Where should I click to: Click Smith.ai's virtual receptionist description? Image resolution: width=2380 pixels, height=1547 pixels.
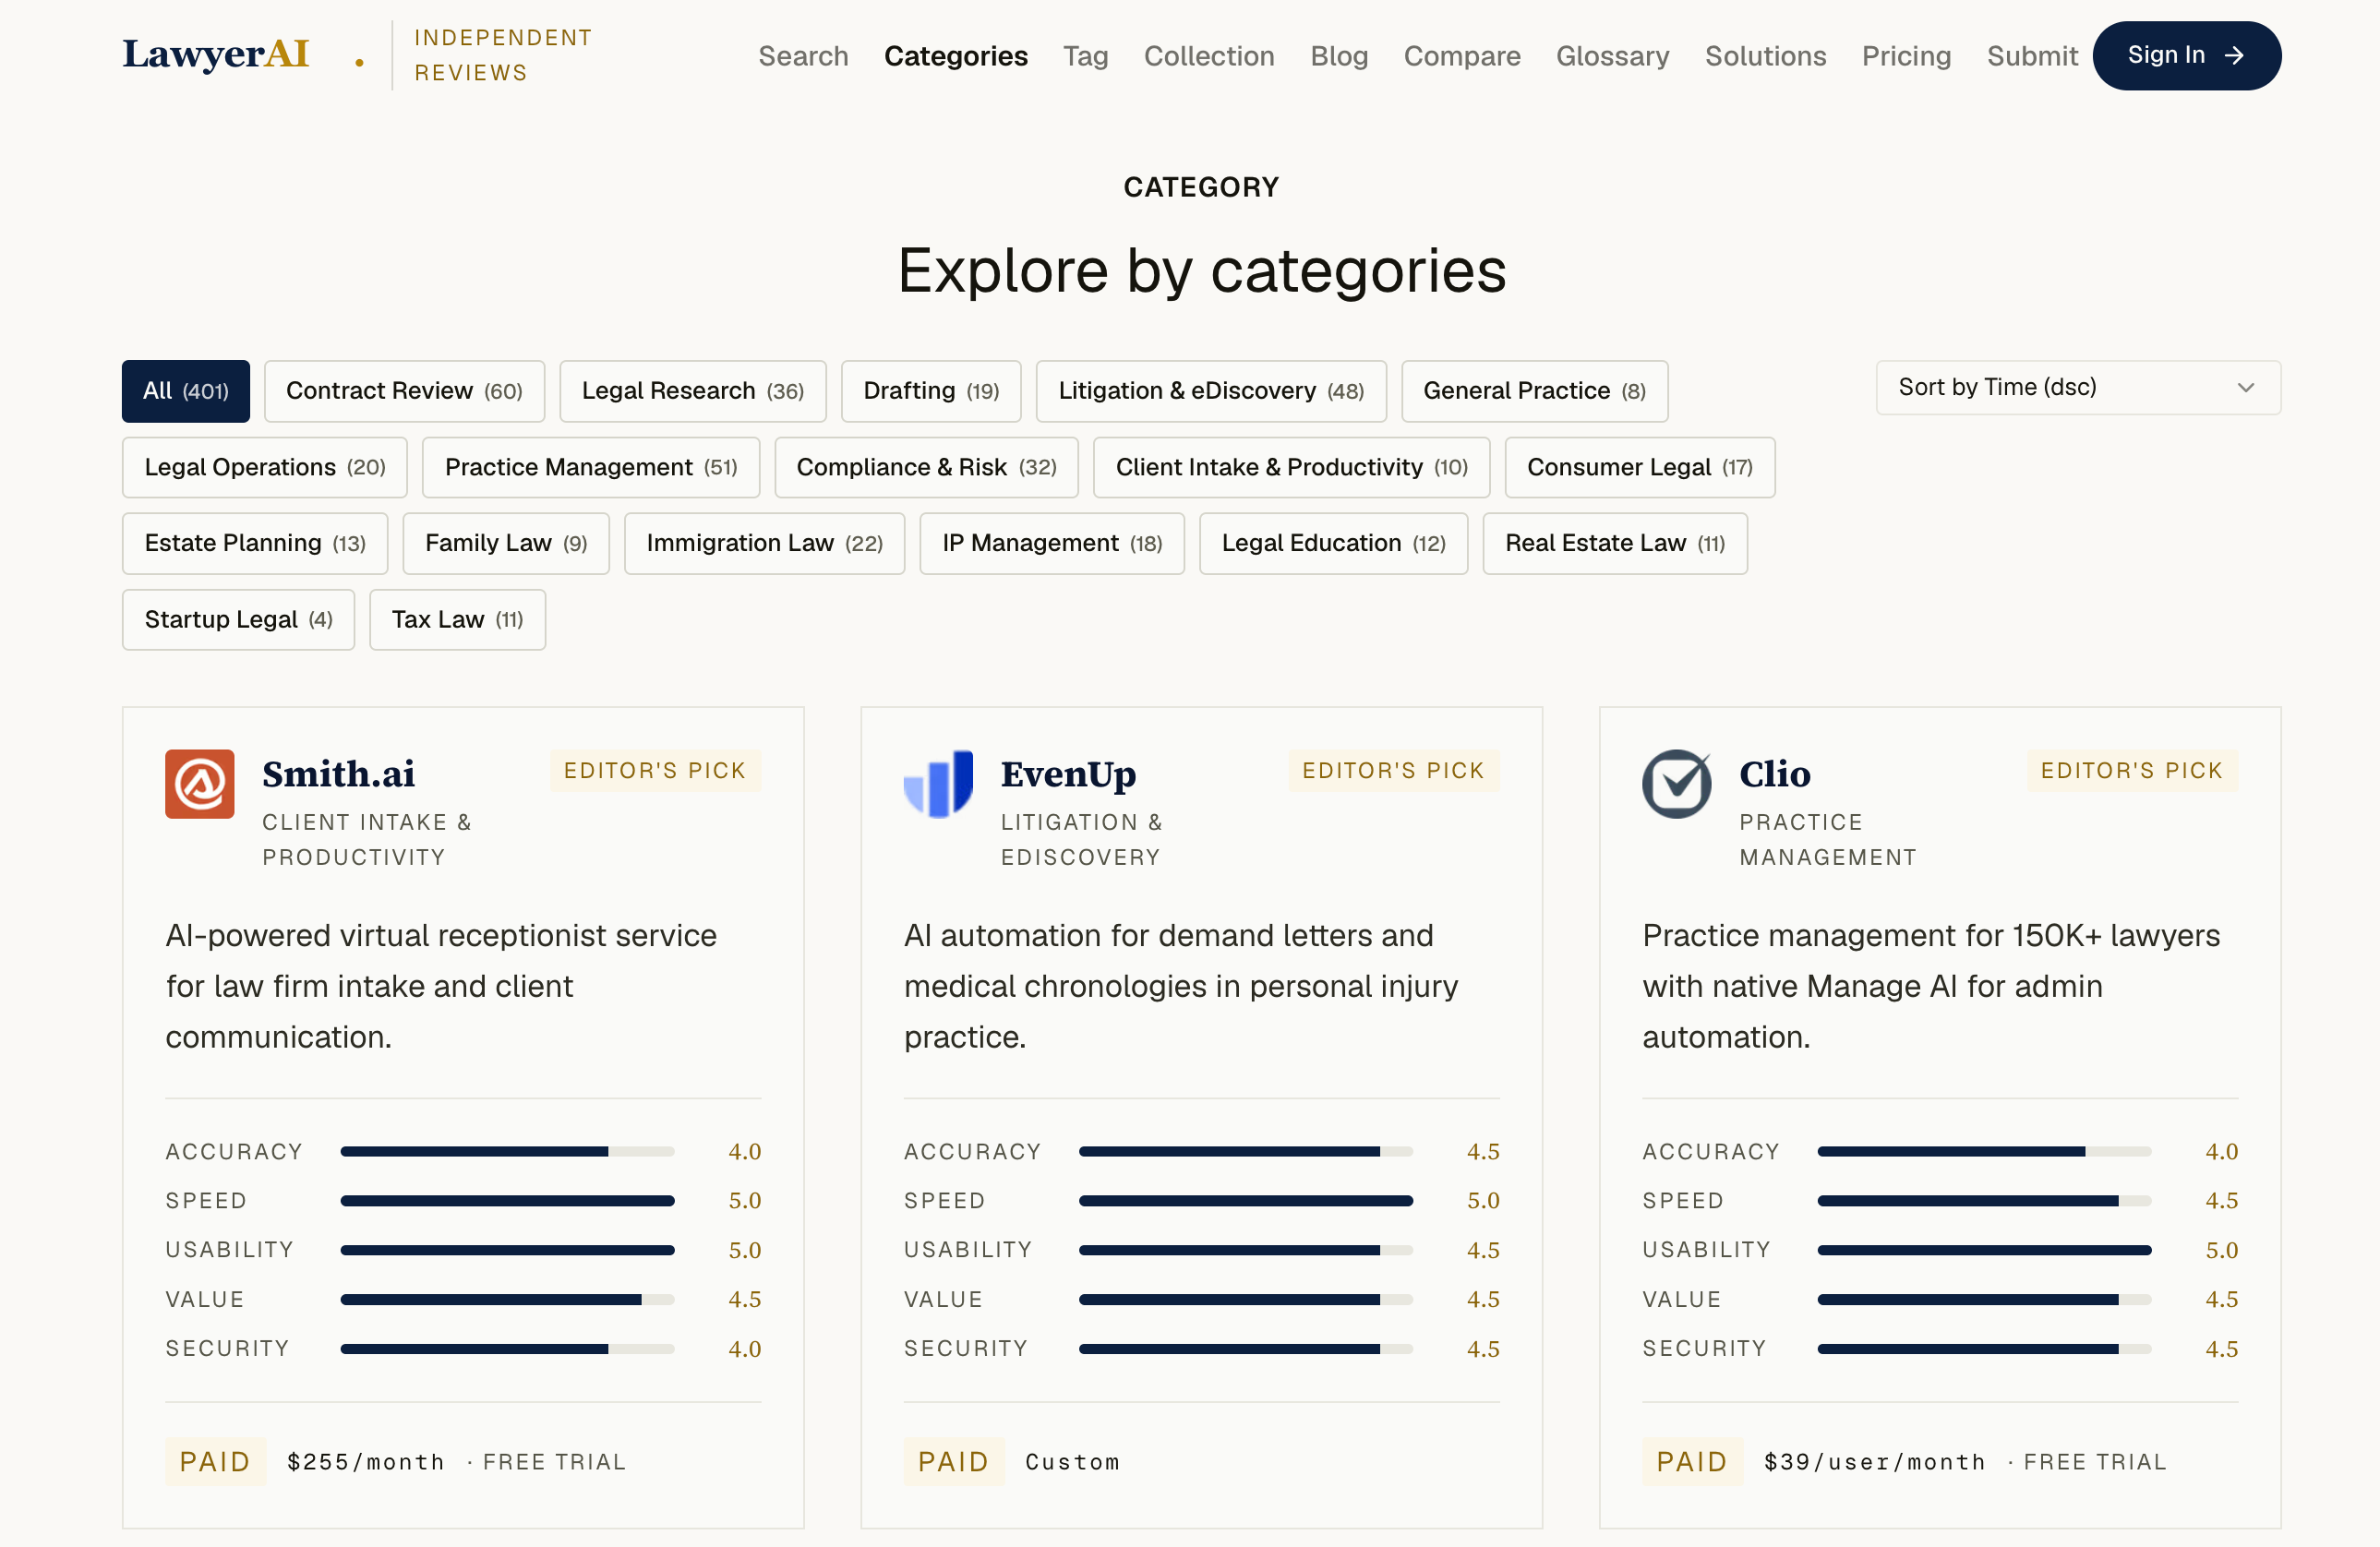(441, 986)
